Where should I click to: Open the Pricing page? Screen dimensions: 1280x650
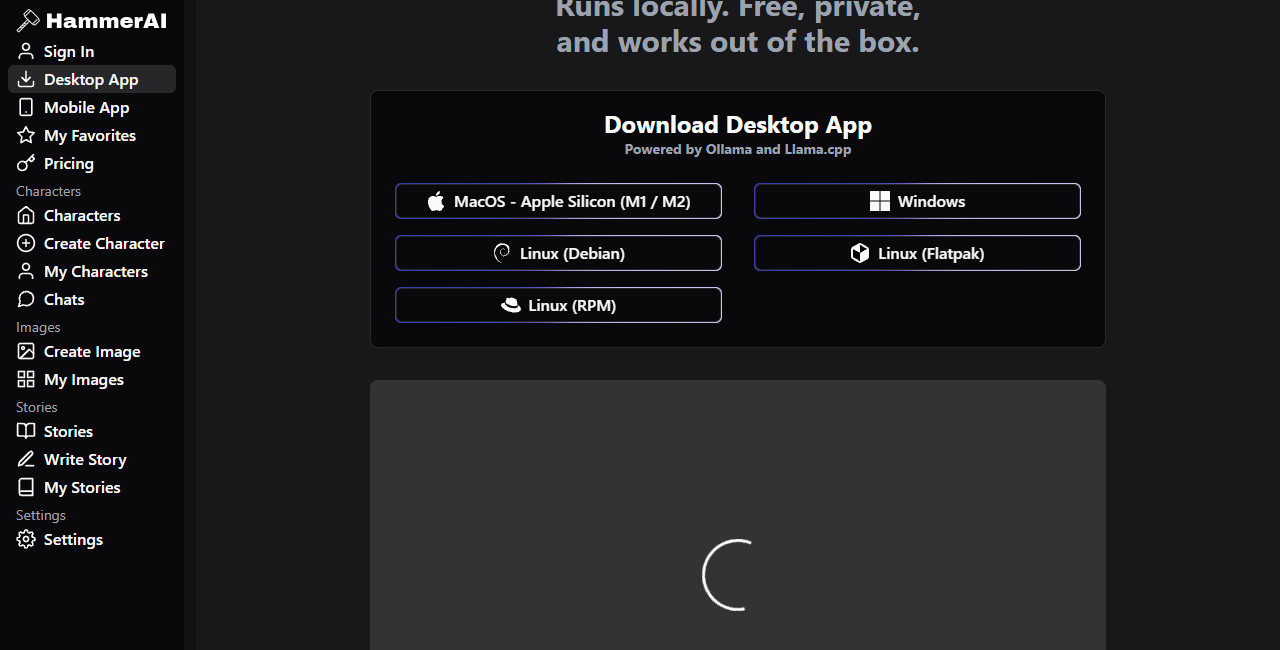92,163
